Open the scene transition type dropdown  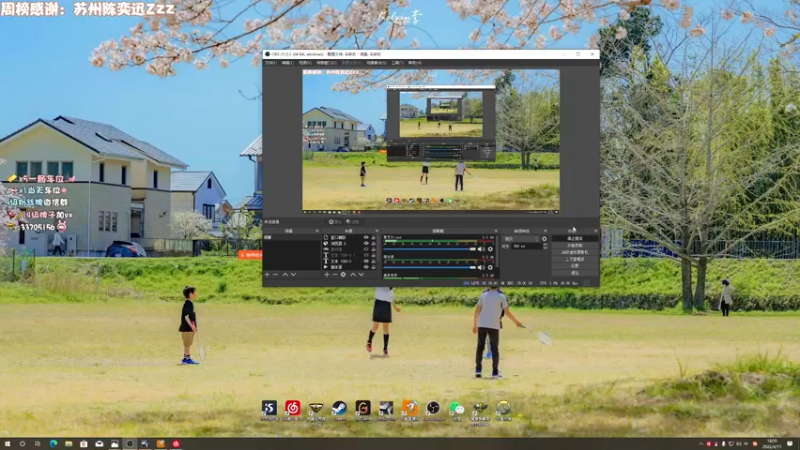[x=521, y=239]
